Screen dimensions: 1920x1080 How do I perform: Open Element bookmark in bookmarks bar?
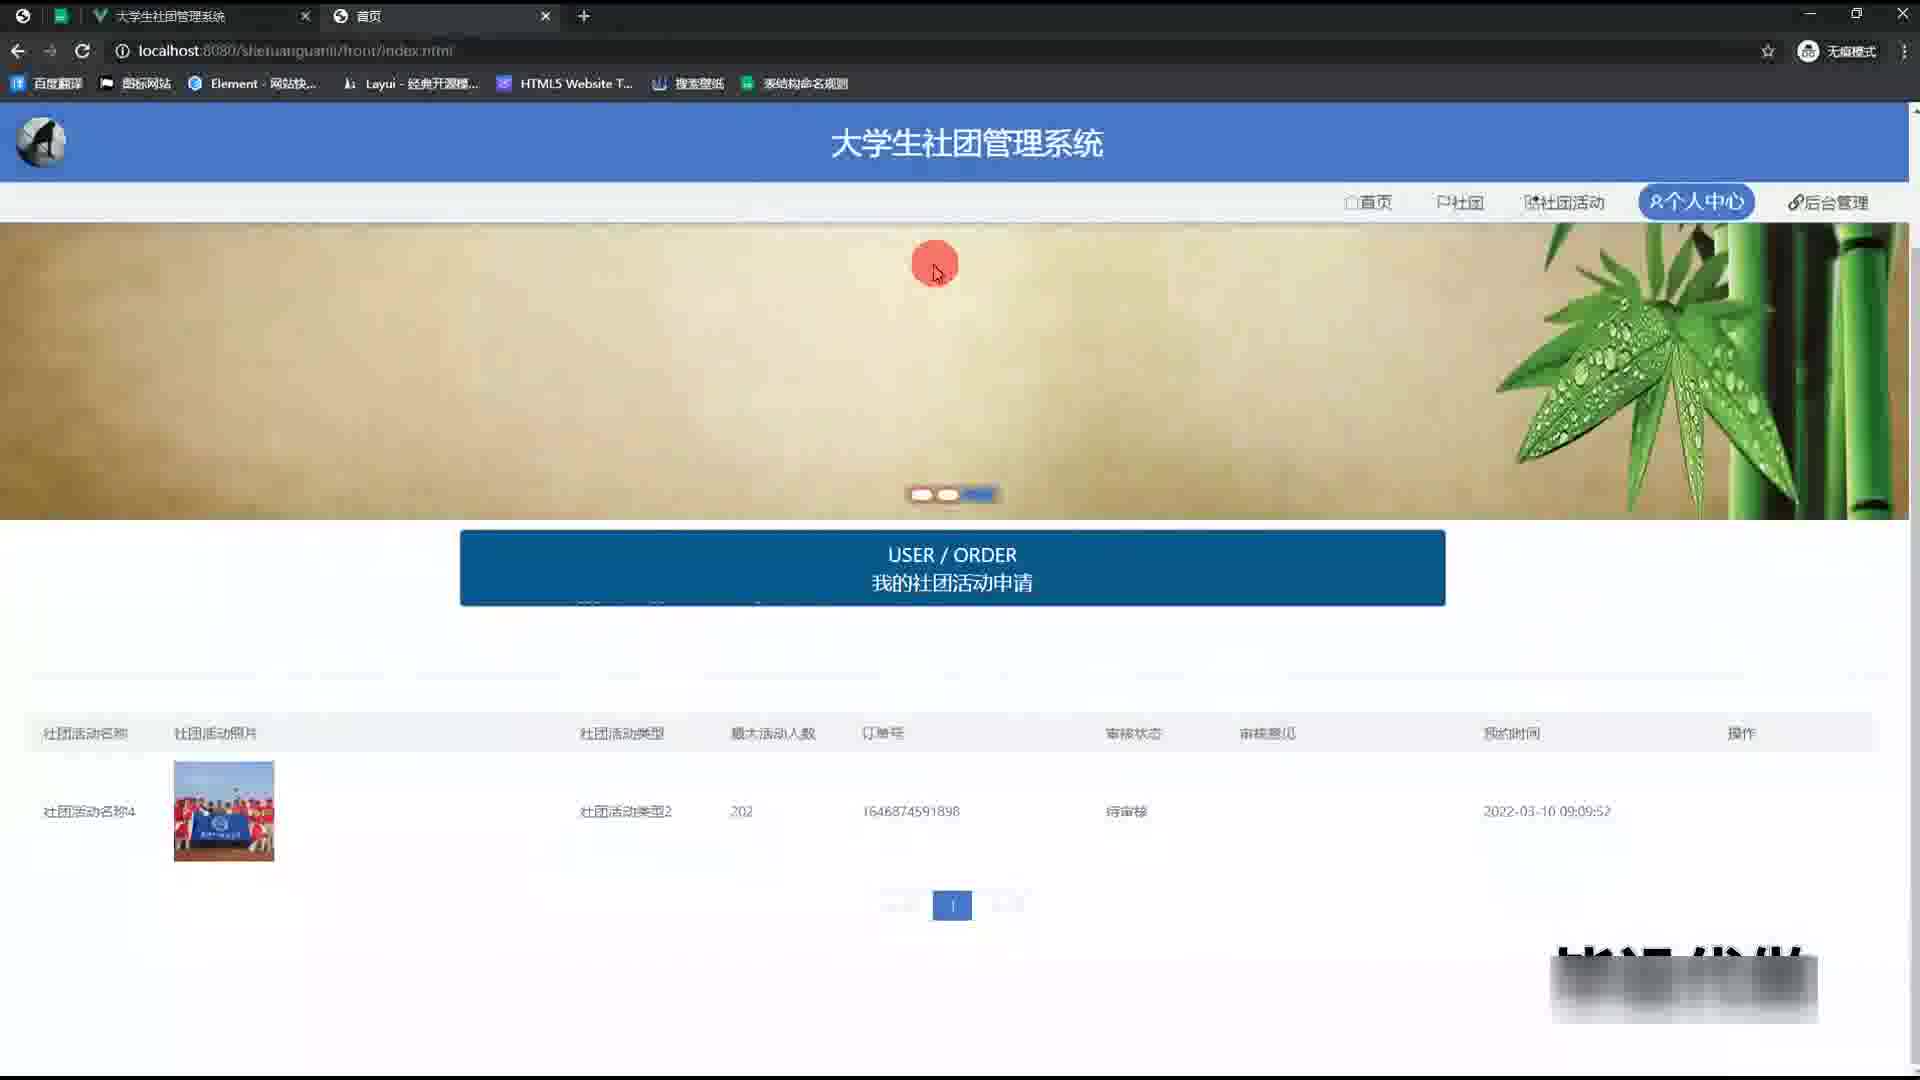point(252,84)
